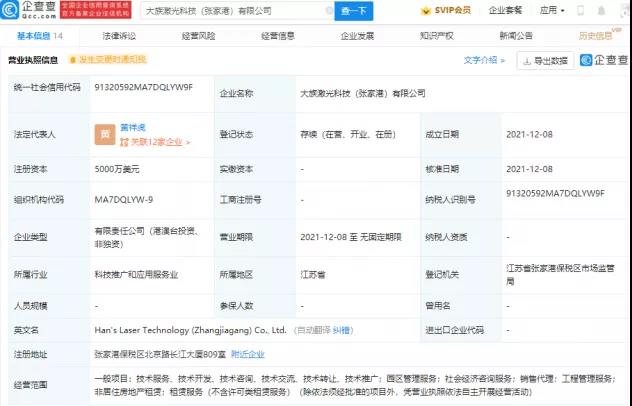This screenshot has width=632, height=406.
Task: Switch to the 知识产权 tab
Action: pos(437,36)
